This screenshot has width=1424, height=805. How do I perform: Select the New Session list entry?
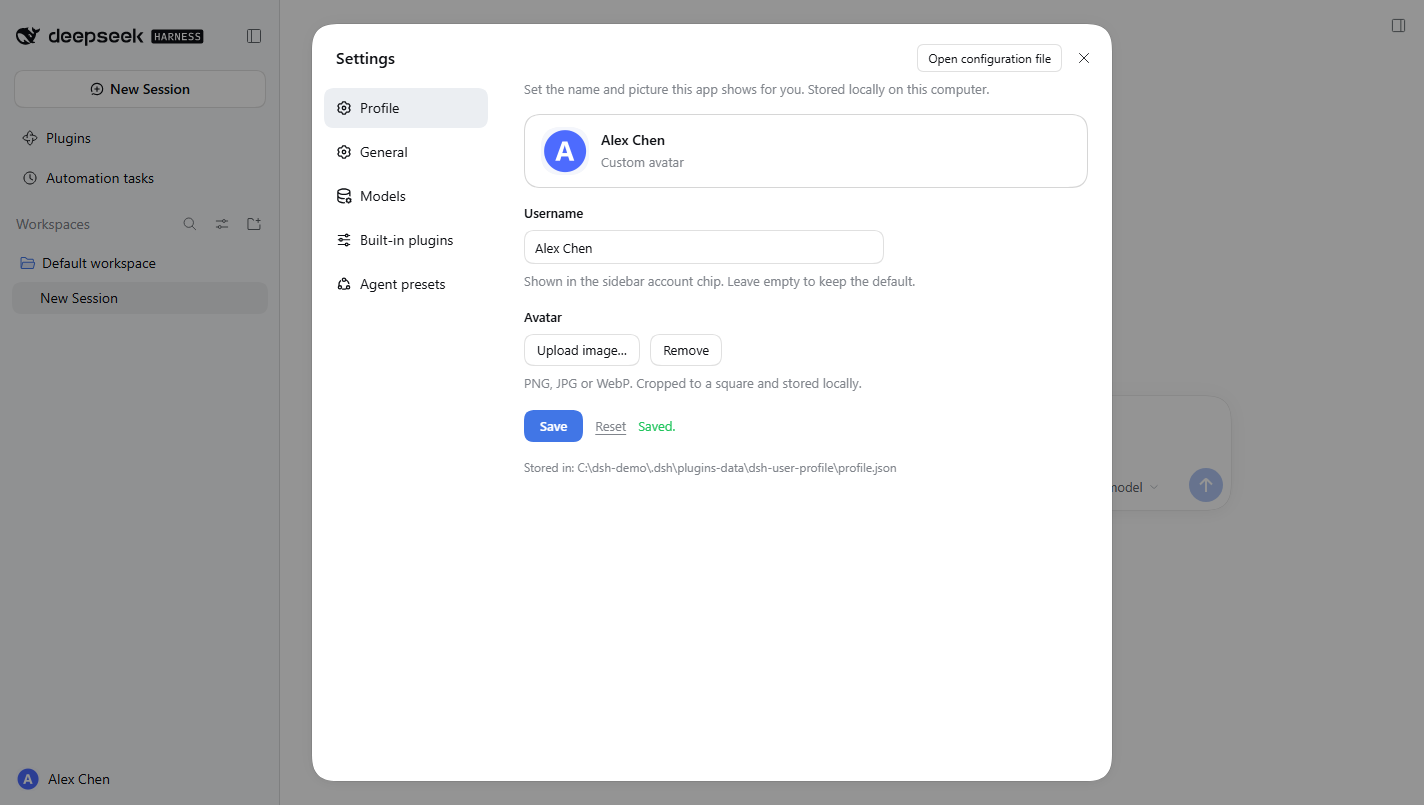click(x=140, y=298)
